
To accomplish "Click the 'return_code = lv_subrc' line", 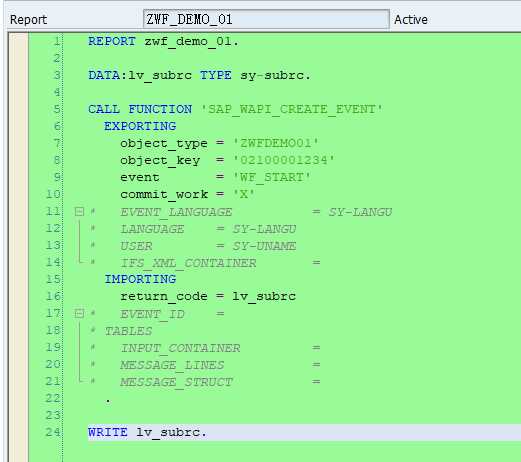I will pyautogui.click(x=208, y=296).
